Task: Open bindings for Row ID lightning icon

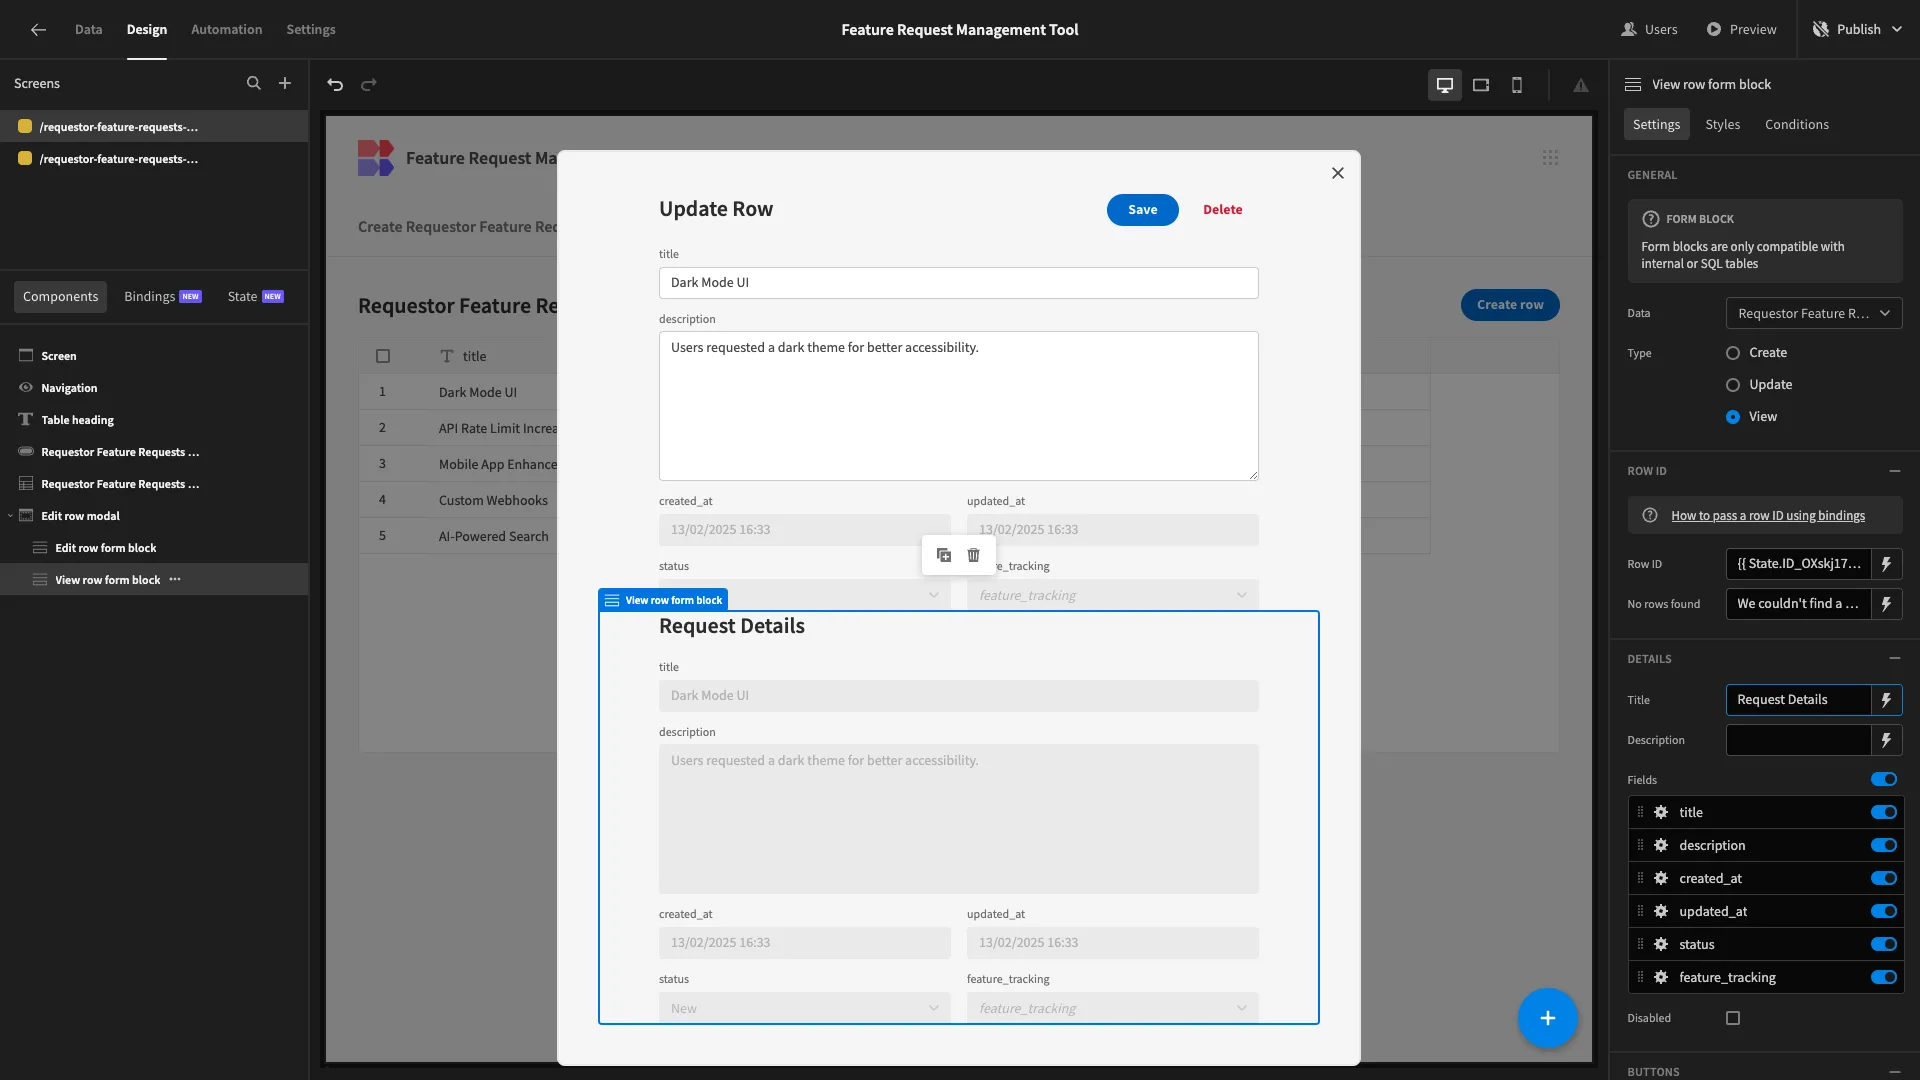Action: pos(1887,564)
